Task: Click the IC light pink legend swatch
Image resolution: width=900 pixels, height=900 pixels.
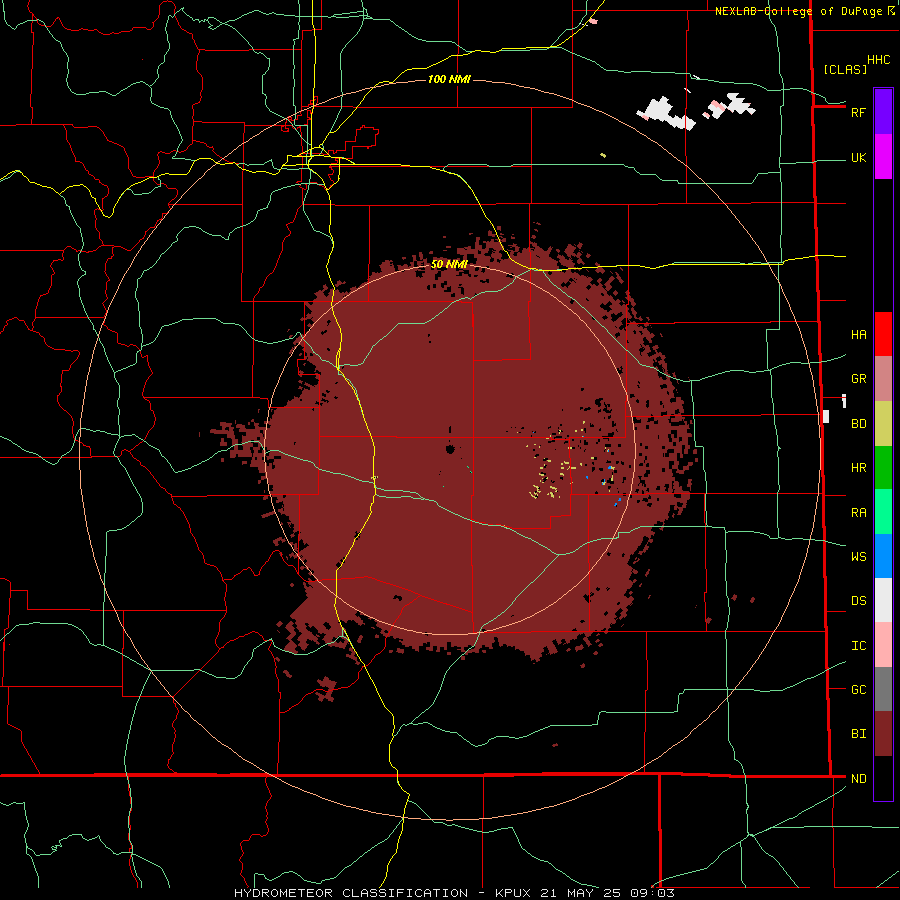Action: [883, 645]
